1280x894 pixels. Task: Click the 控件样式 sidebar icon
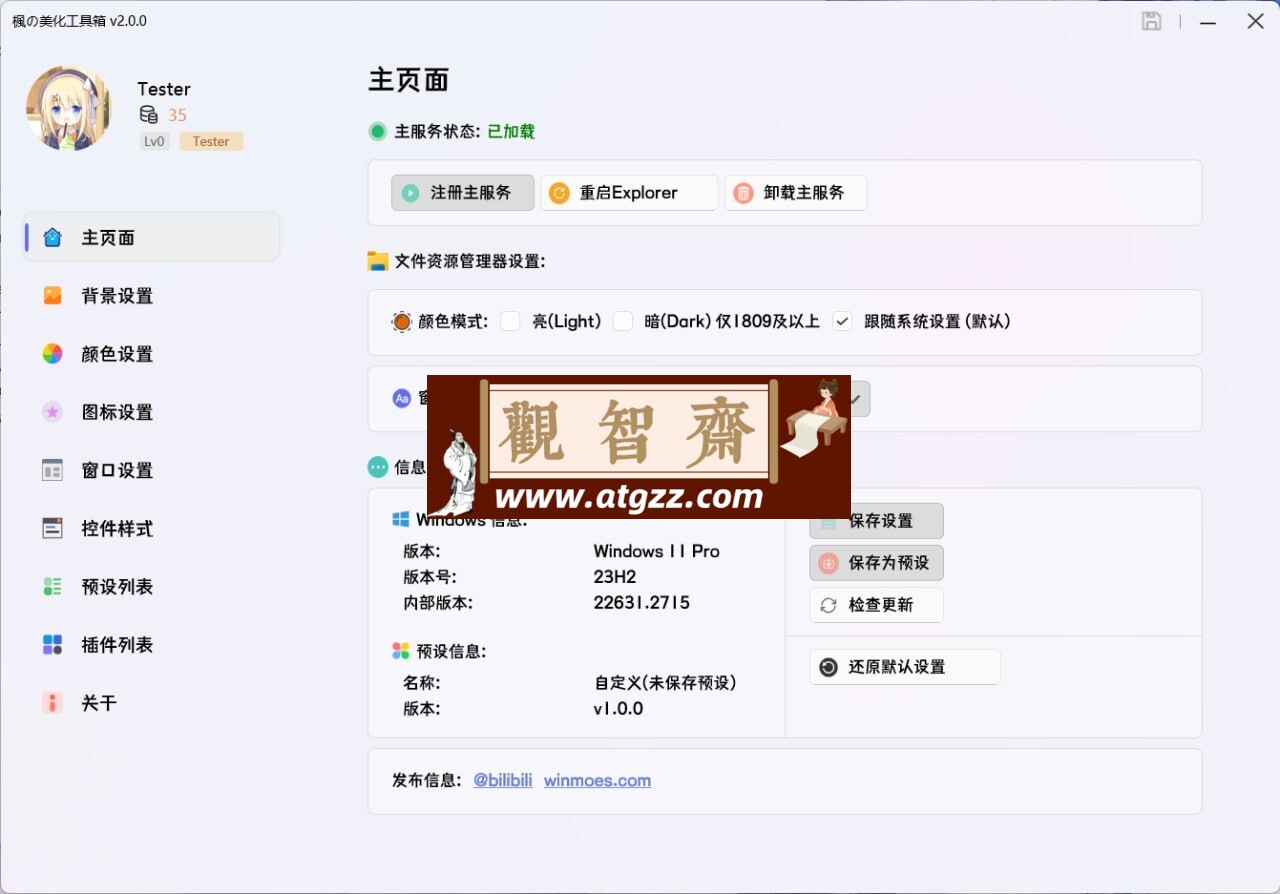coord(52,528)
